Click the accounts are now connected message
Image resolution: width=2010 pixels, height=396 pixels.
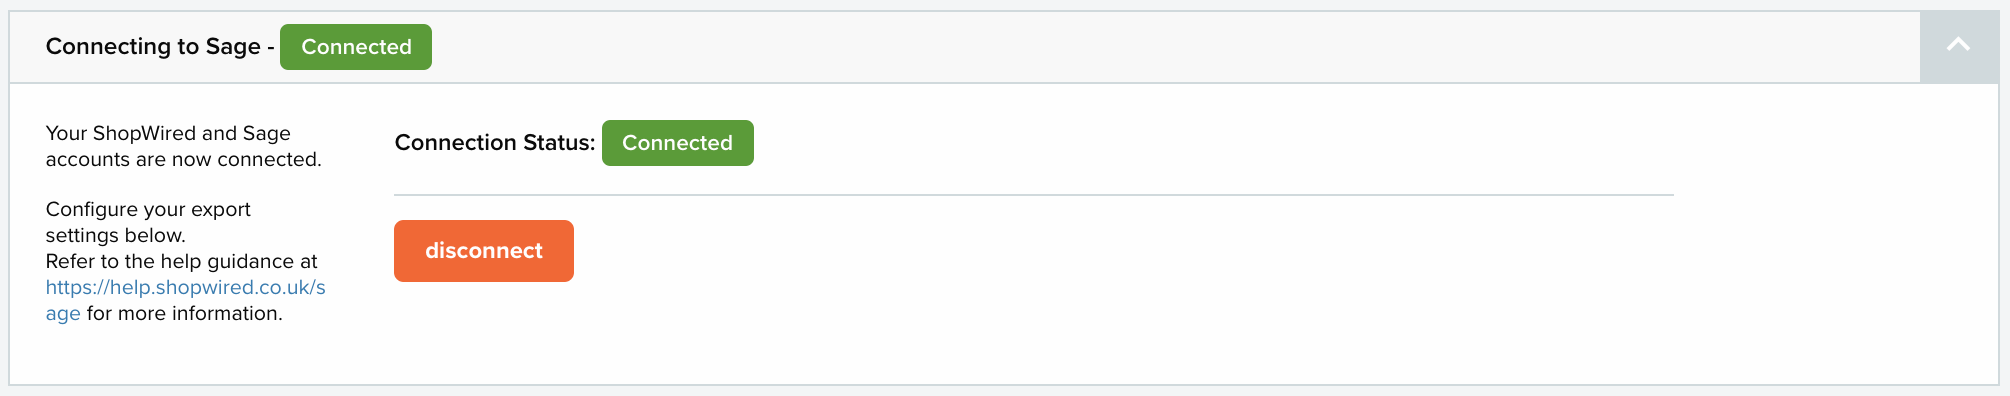tap(184, 160)
